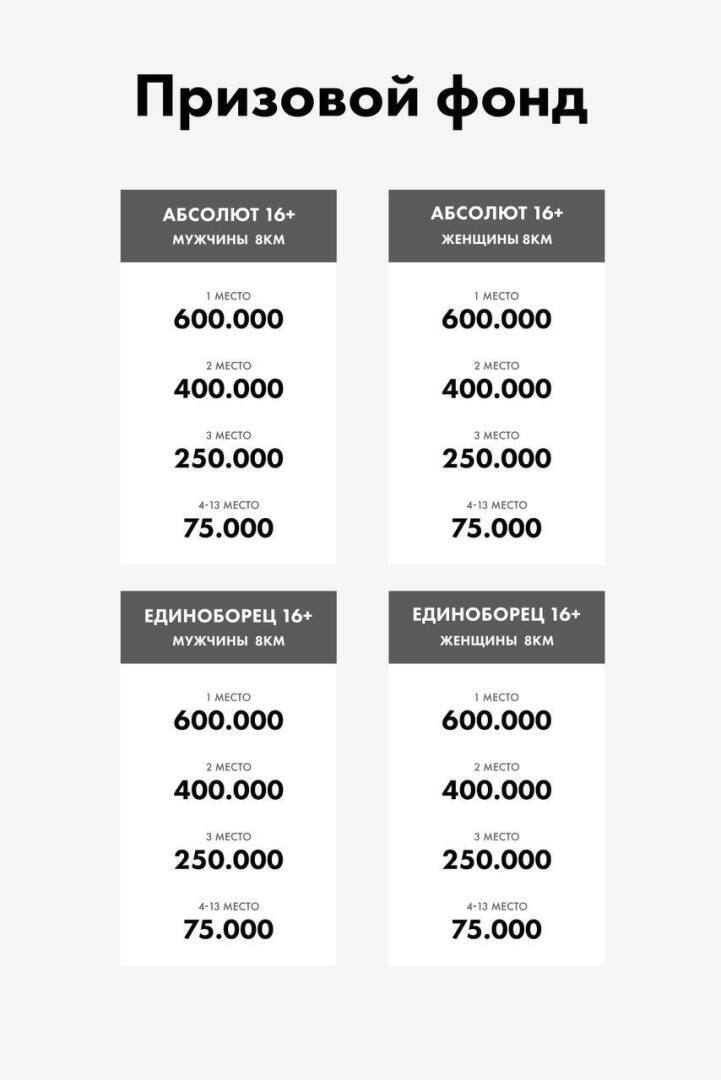Select 600.000 first-place prize in Единоборец Мужчины
721x1080 pixels.
tap(228, 721)
